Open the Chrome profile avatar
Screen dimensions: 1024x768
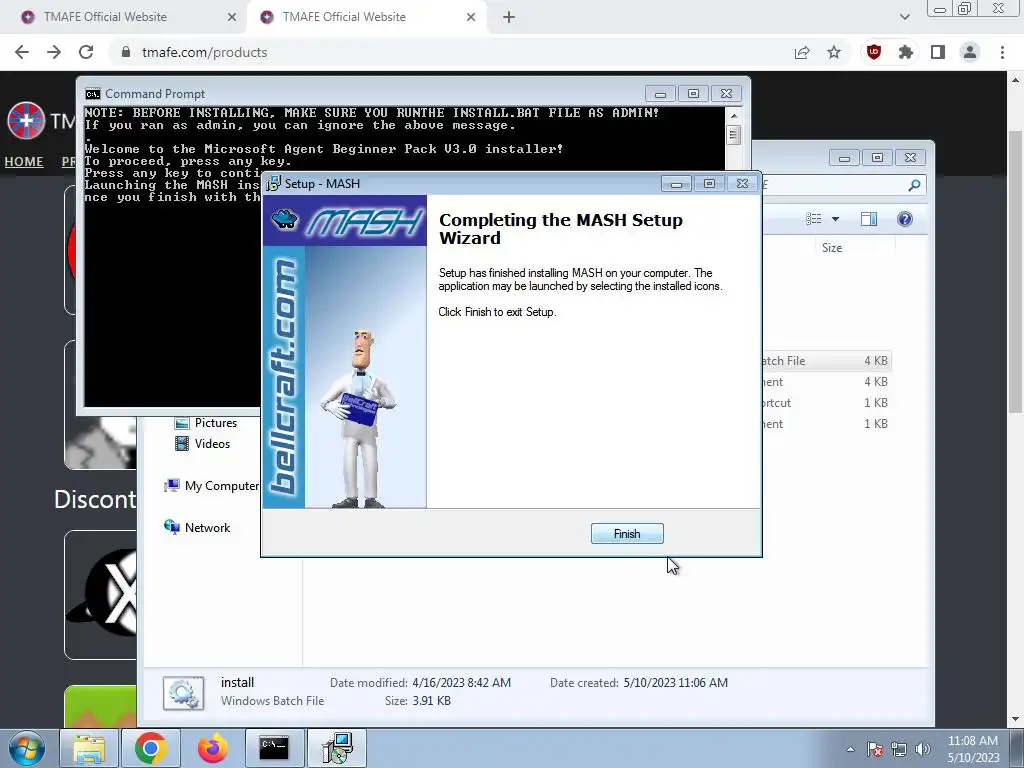pyautogui.click(x=970, y=52)
